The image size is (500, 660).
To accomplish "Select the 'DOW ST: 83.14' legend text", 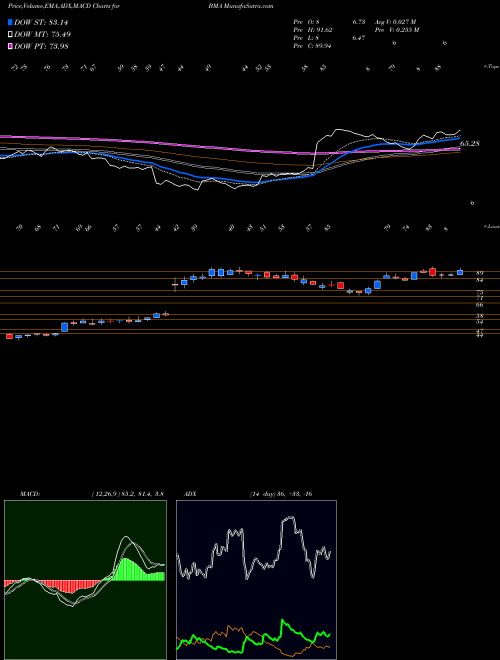I will point(41,22).
